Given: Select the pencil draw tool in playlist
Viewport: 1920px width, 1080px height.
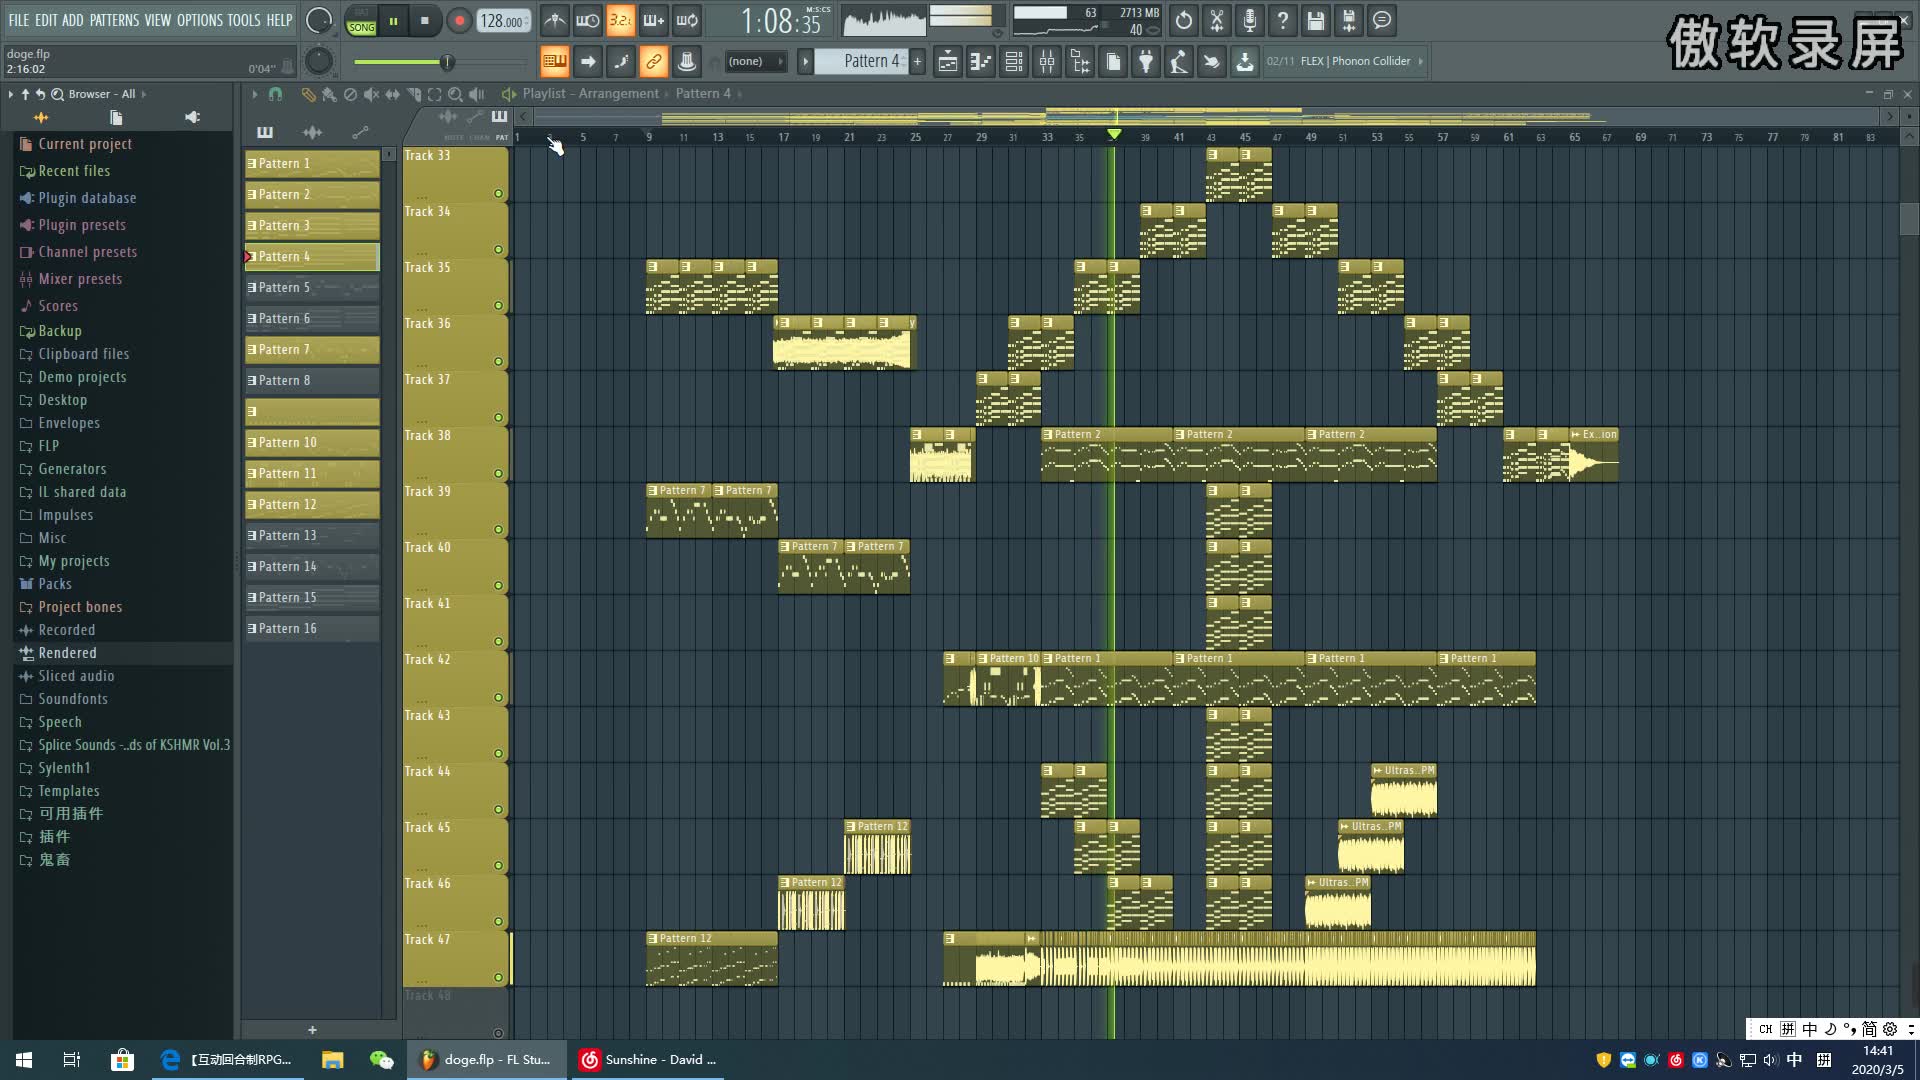Looking at the screenshot, I should coord(308,94).
